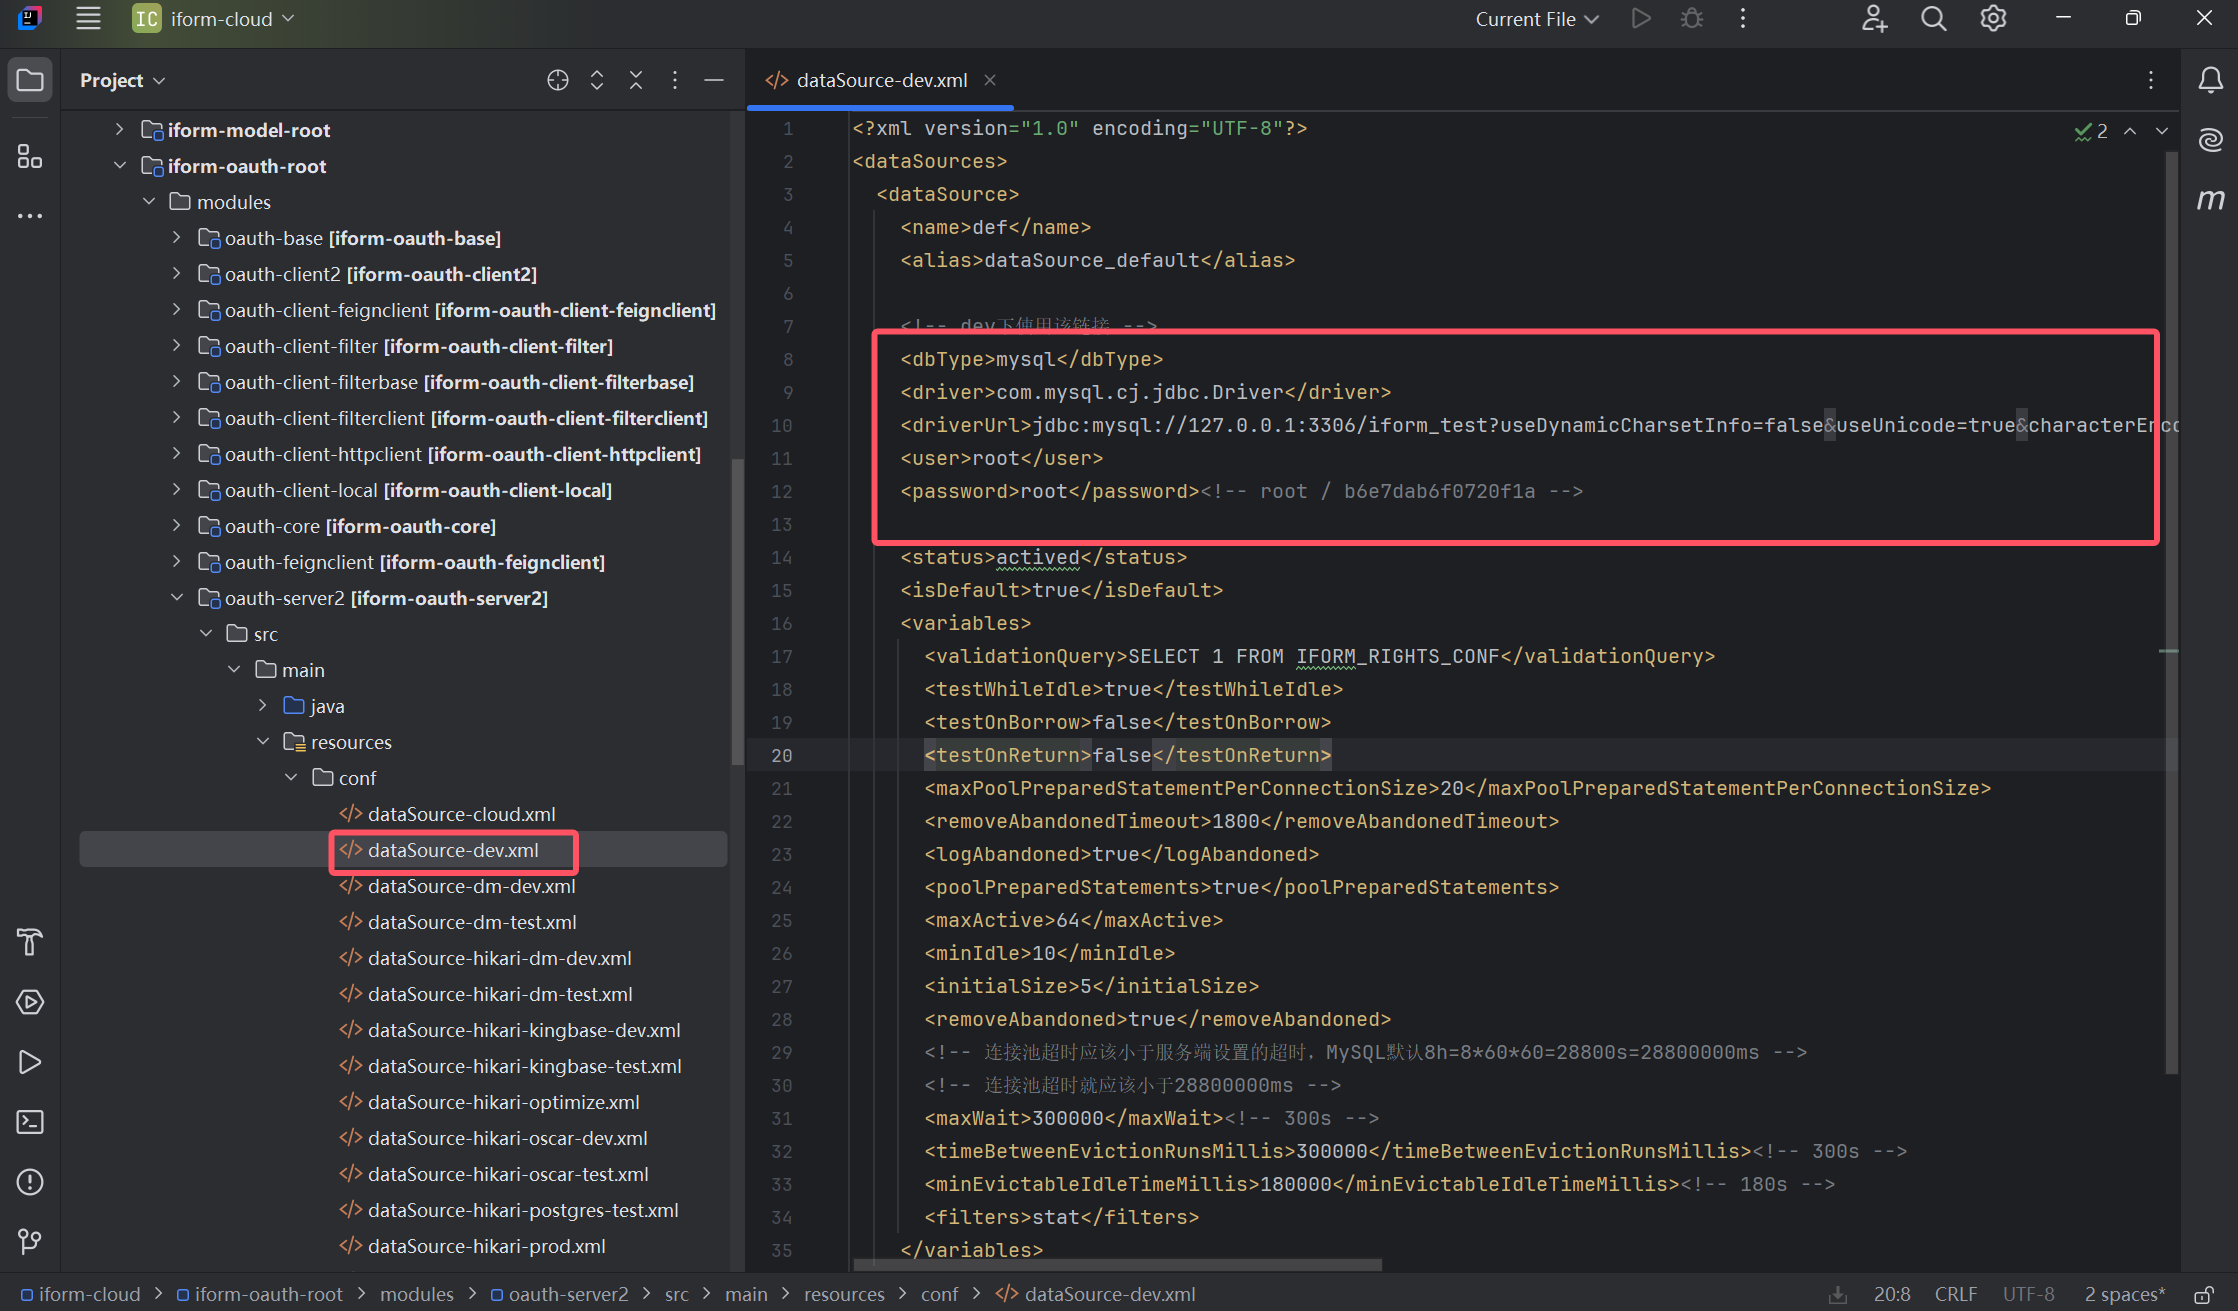The height and width of the screenshot is (1311, 2238).
Task: Open the Problems tool window icon
Action: 30,1182
